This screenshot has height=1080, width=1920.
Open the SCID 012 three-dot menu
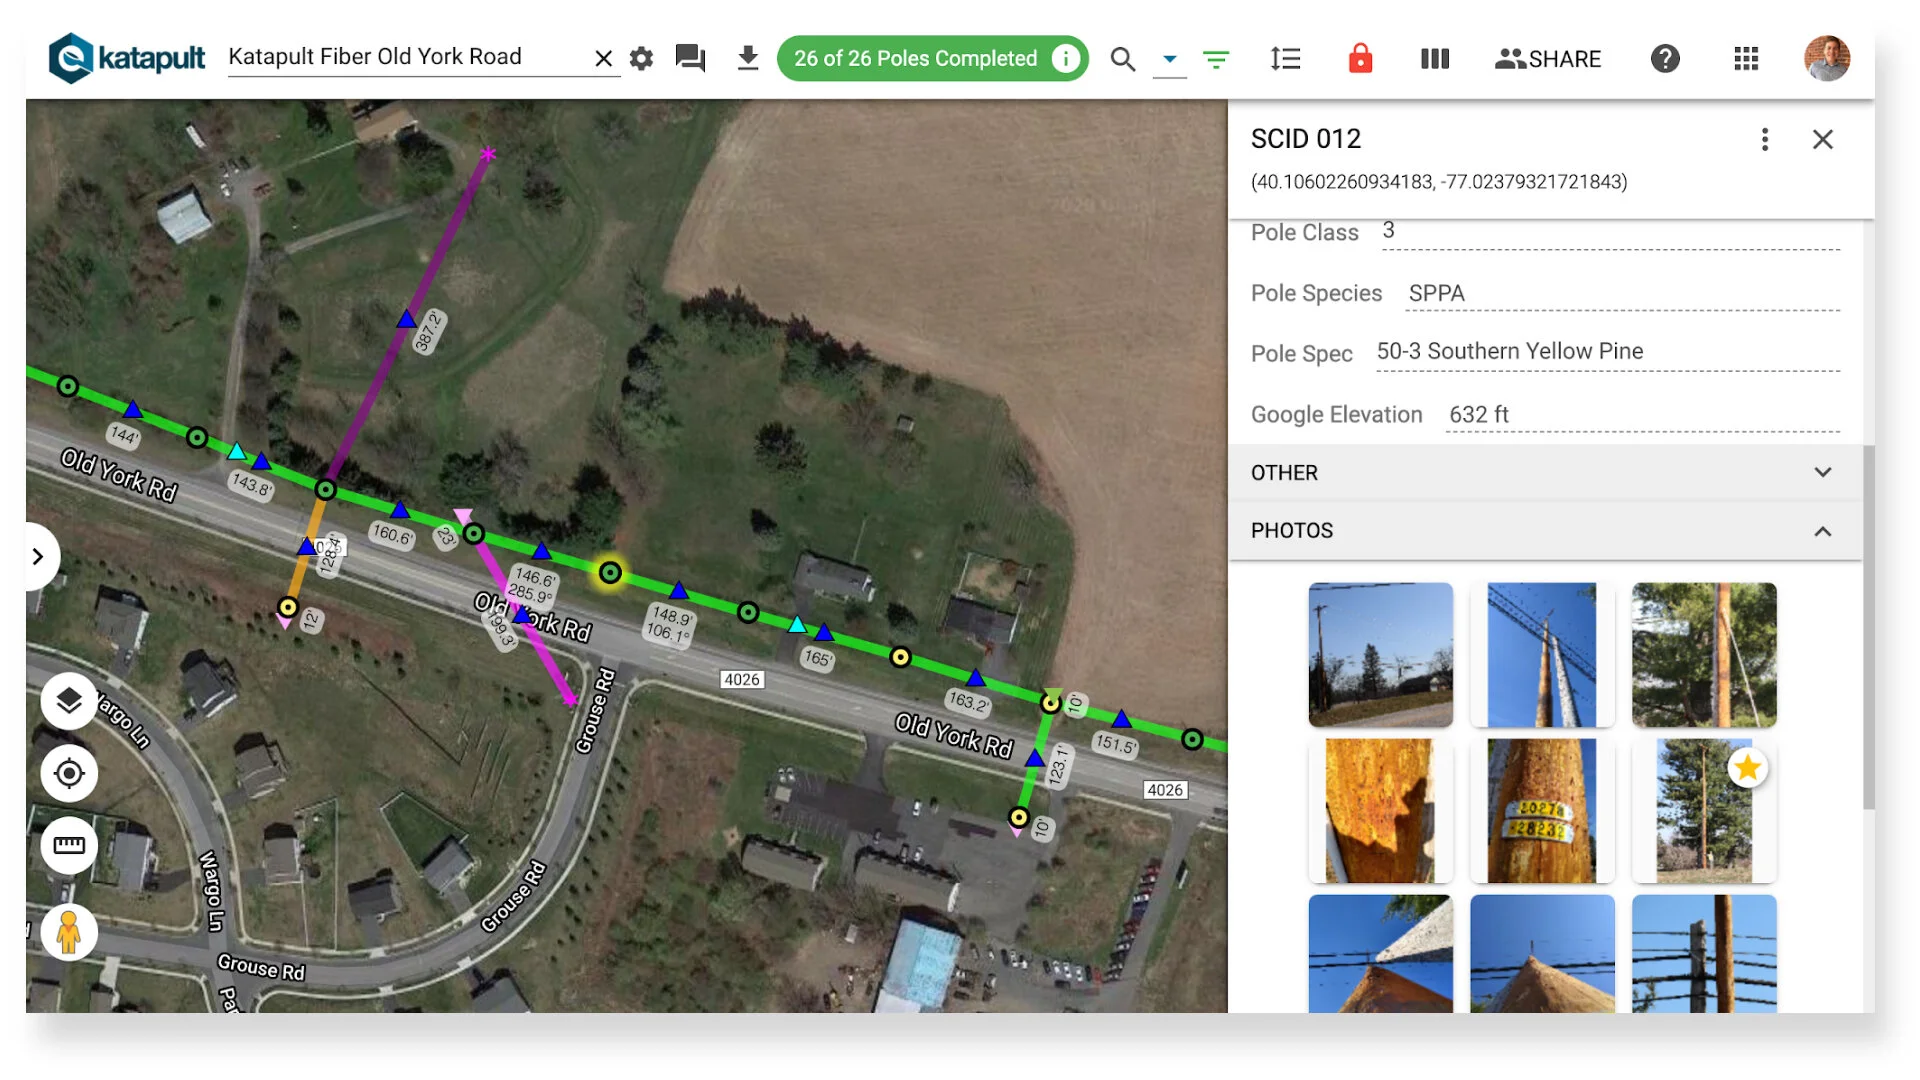pyautogui.click(x=1765, y=139)
